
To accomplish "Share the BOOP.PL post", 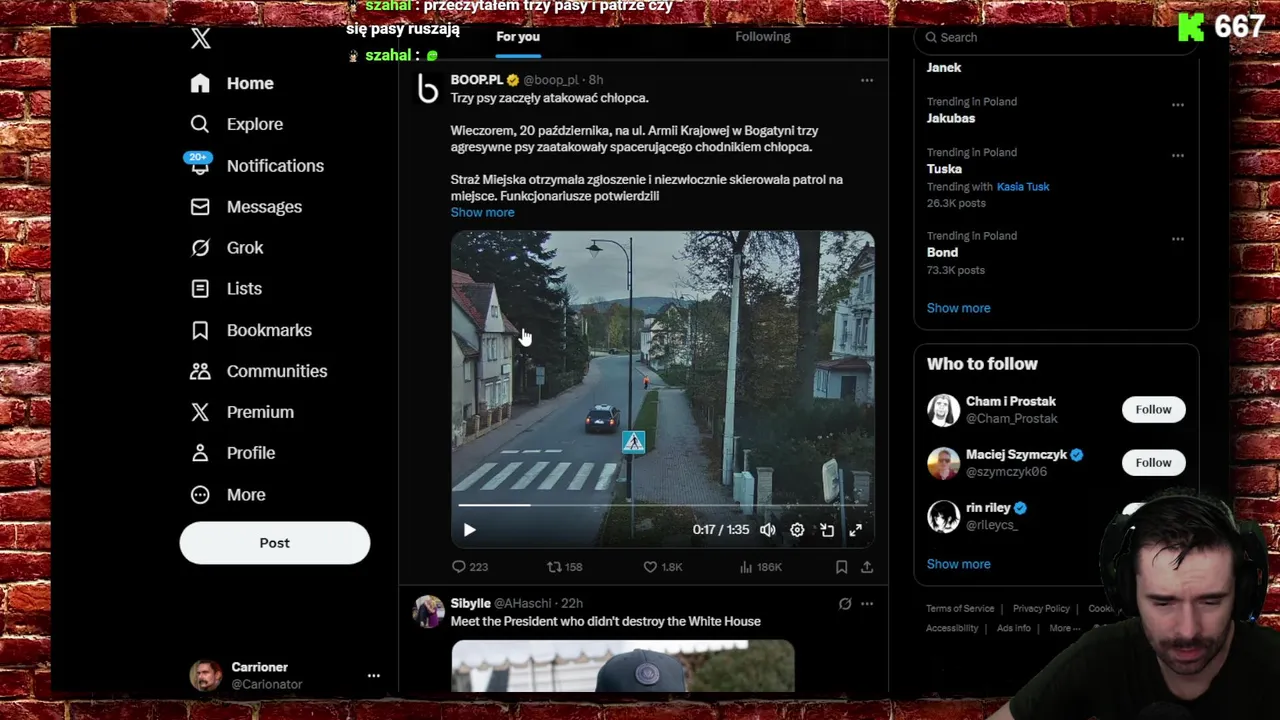I will [867, 567].
